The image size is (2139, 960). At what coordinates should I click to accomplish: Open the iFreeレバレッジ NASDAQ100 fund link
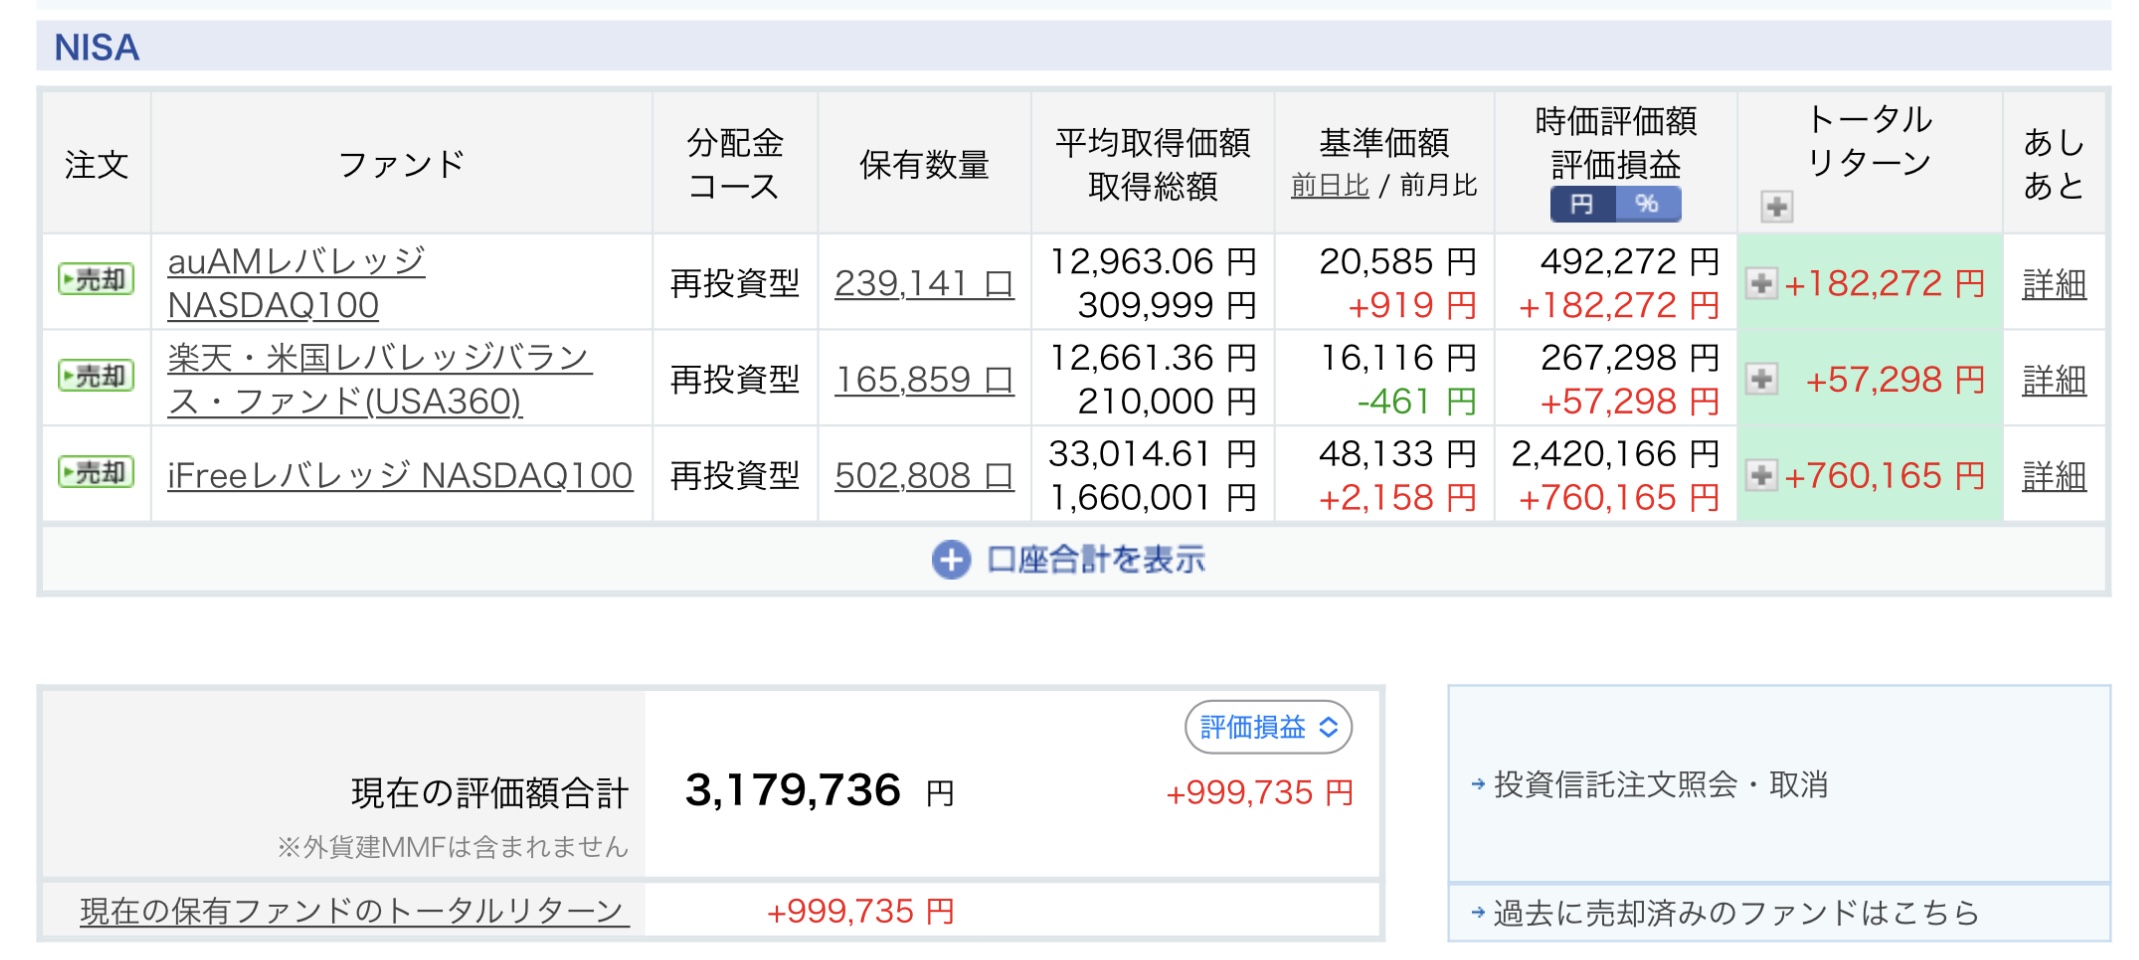click(x=399, y=475)
